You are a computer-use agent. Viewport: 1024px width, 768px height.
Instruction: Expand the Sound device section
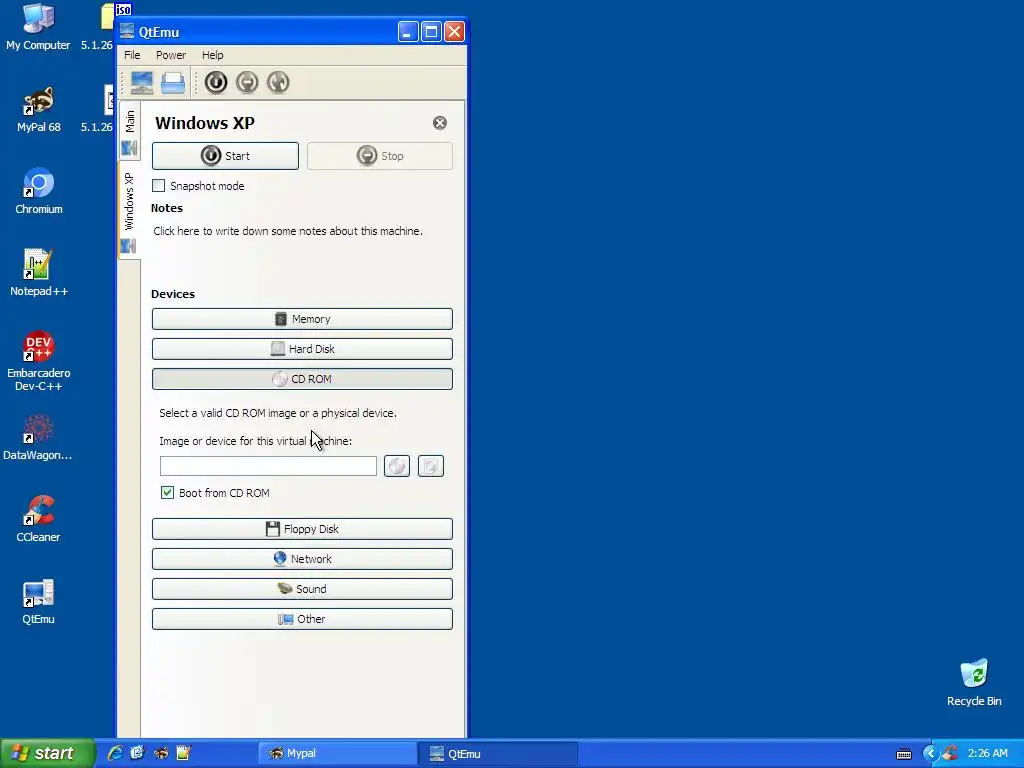point(302,589)
